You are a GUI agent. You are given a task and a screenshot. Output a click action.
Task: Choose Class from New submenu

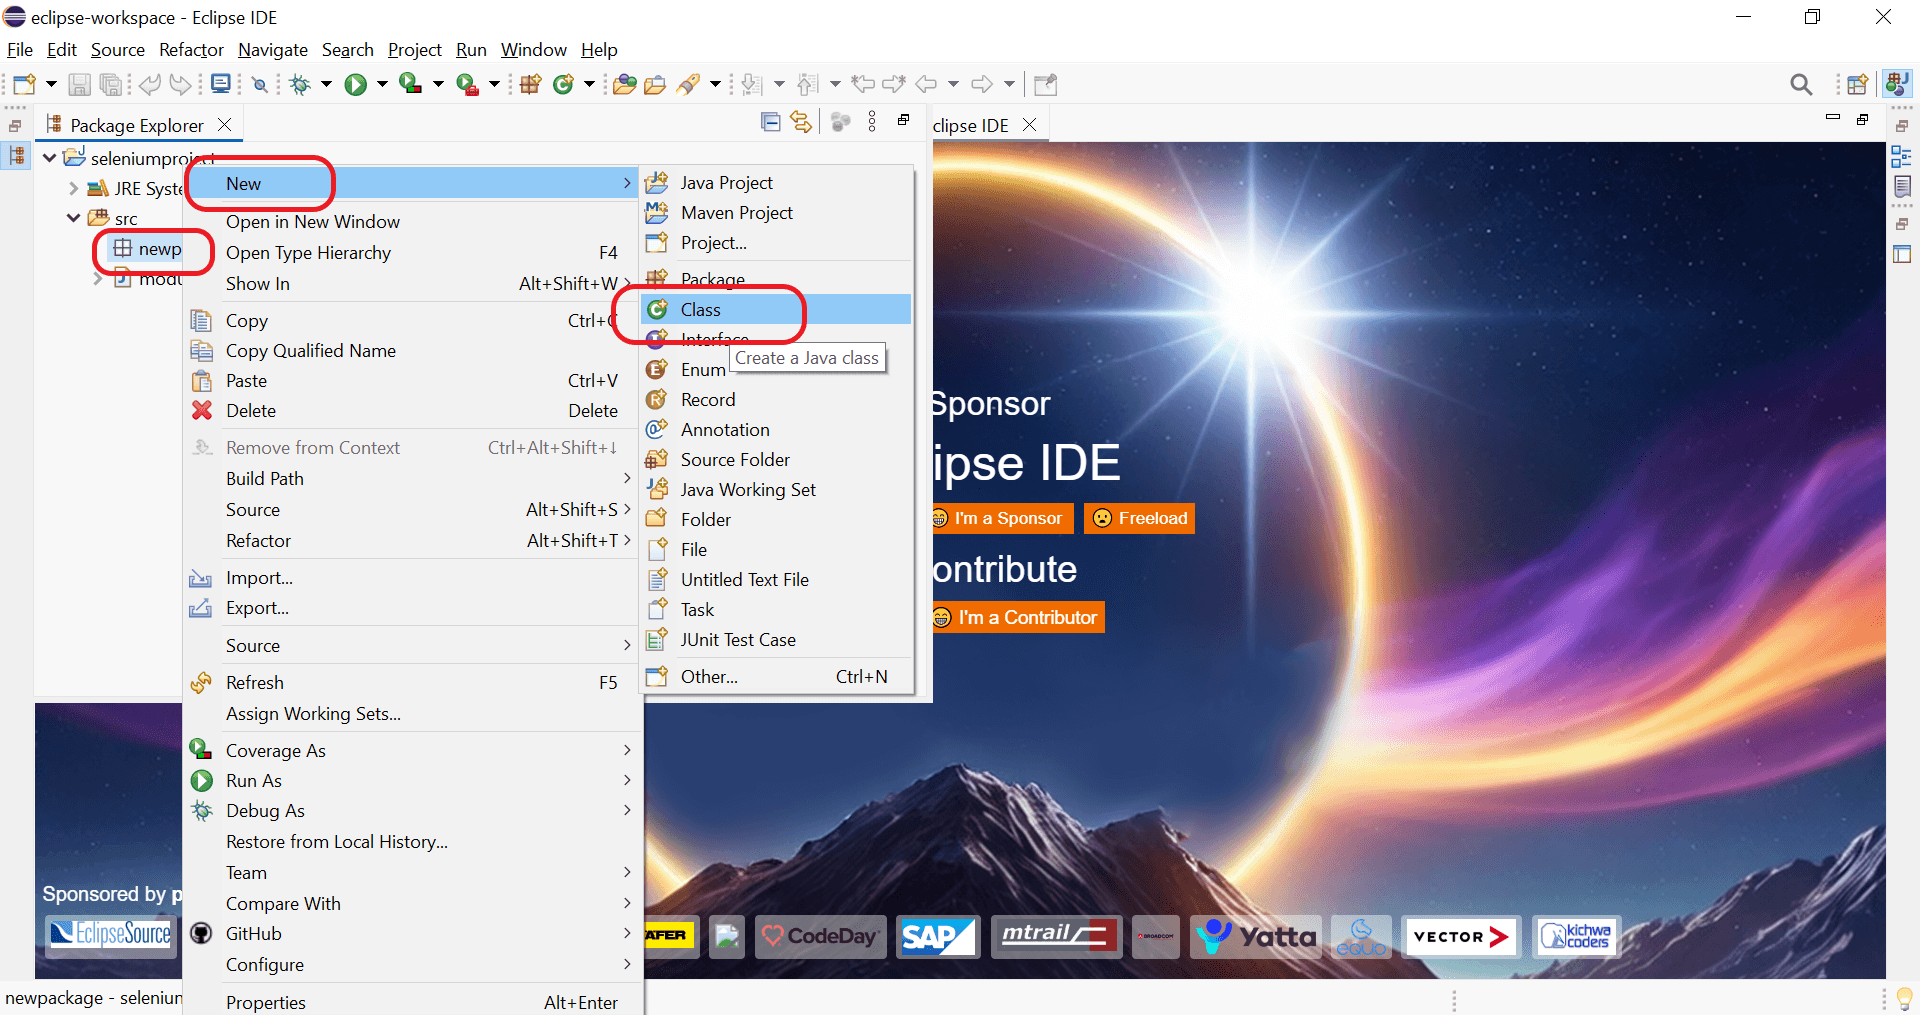(x=777, y=310)
